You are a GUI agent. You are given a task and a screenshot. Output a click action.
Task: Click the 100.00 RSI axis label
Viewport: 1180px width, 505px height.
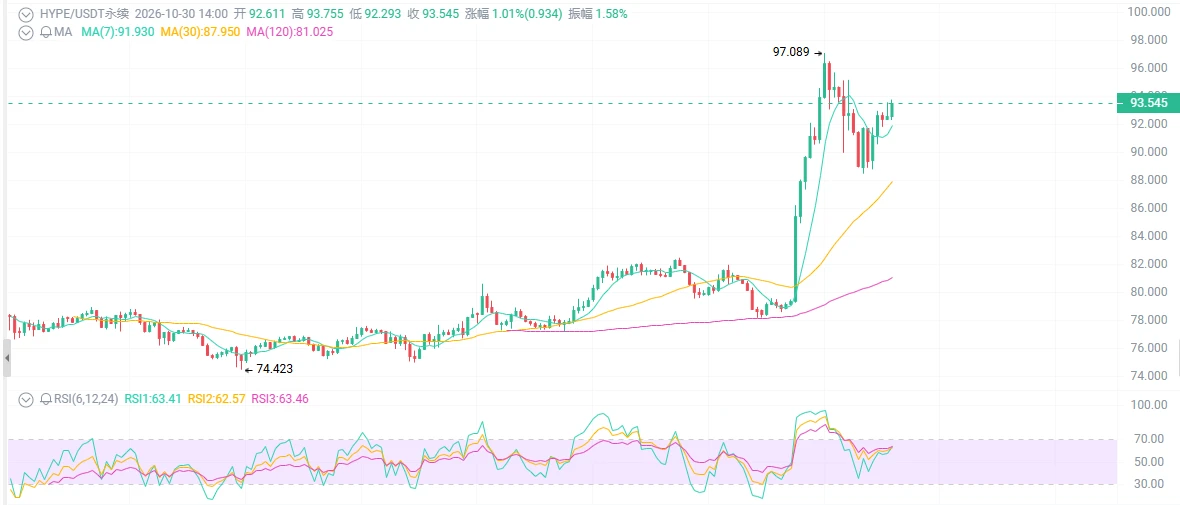click(1148, 405)
